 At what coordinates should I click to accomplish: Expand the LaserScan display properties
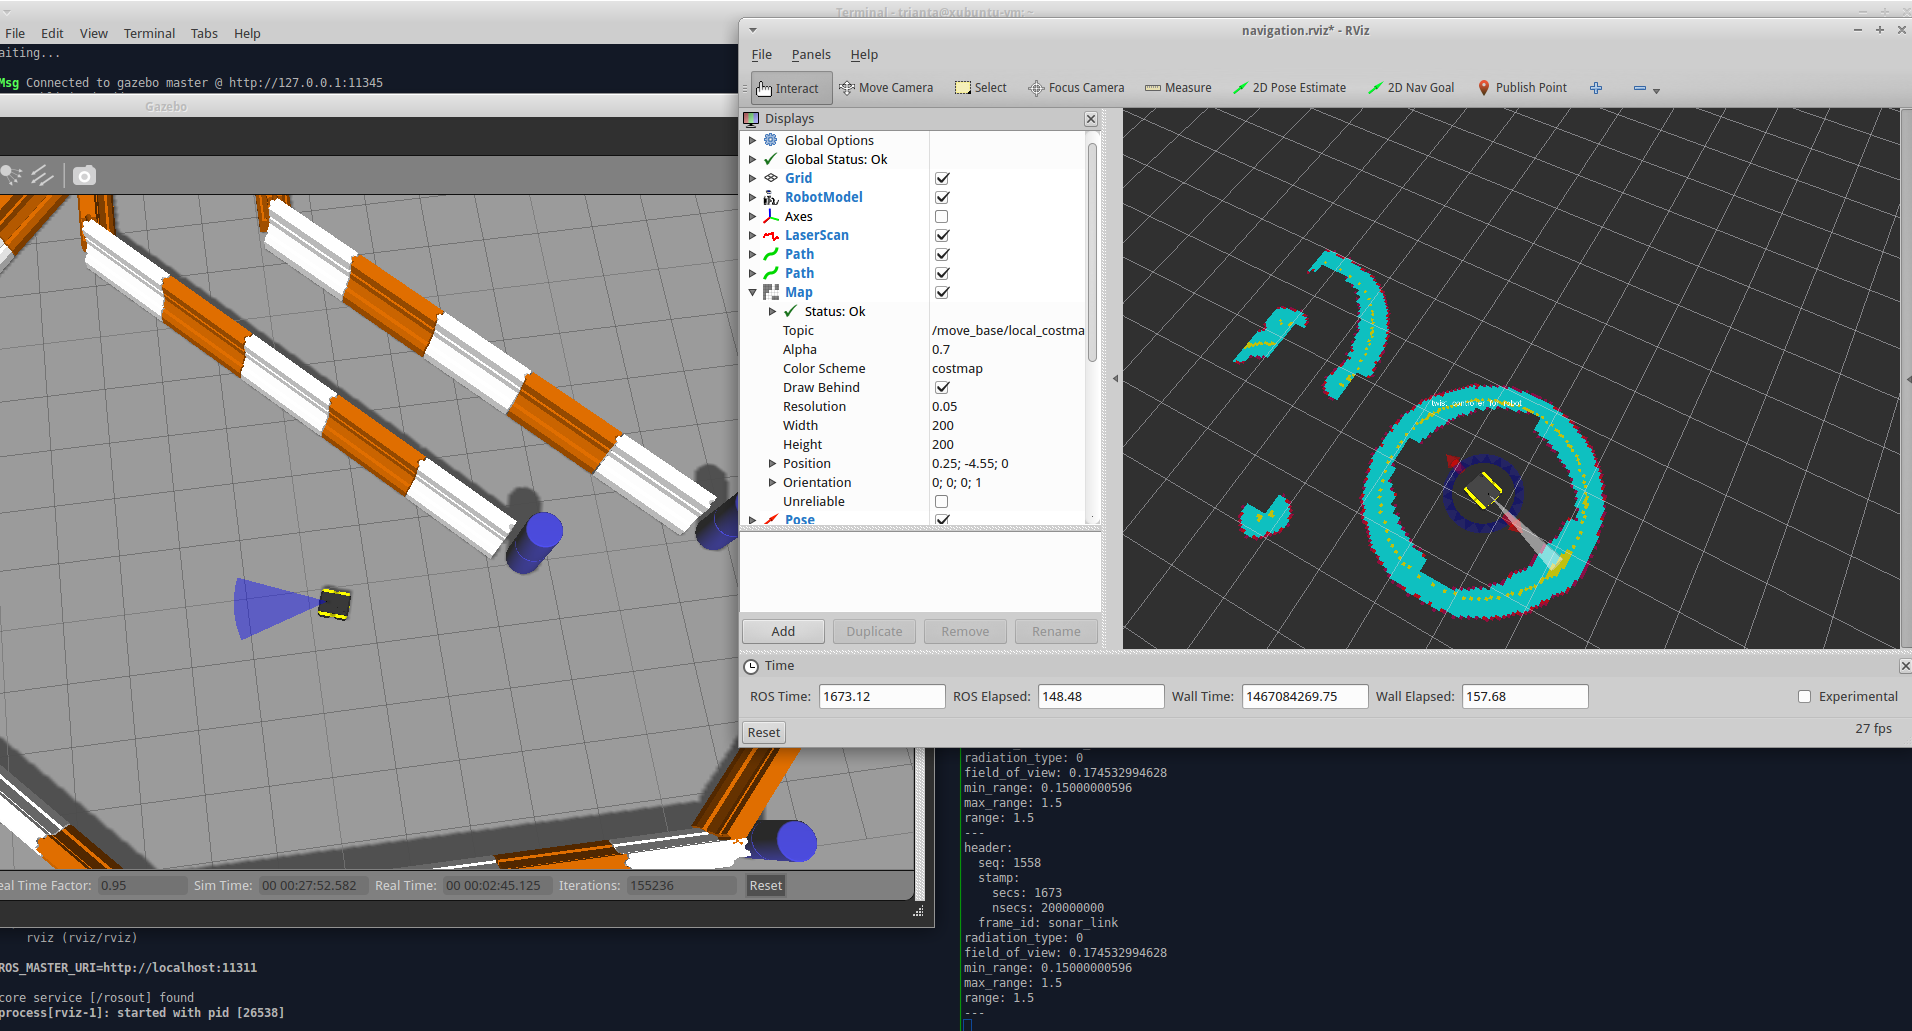(753, 235)
